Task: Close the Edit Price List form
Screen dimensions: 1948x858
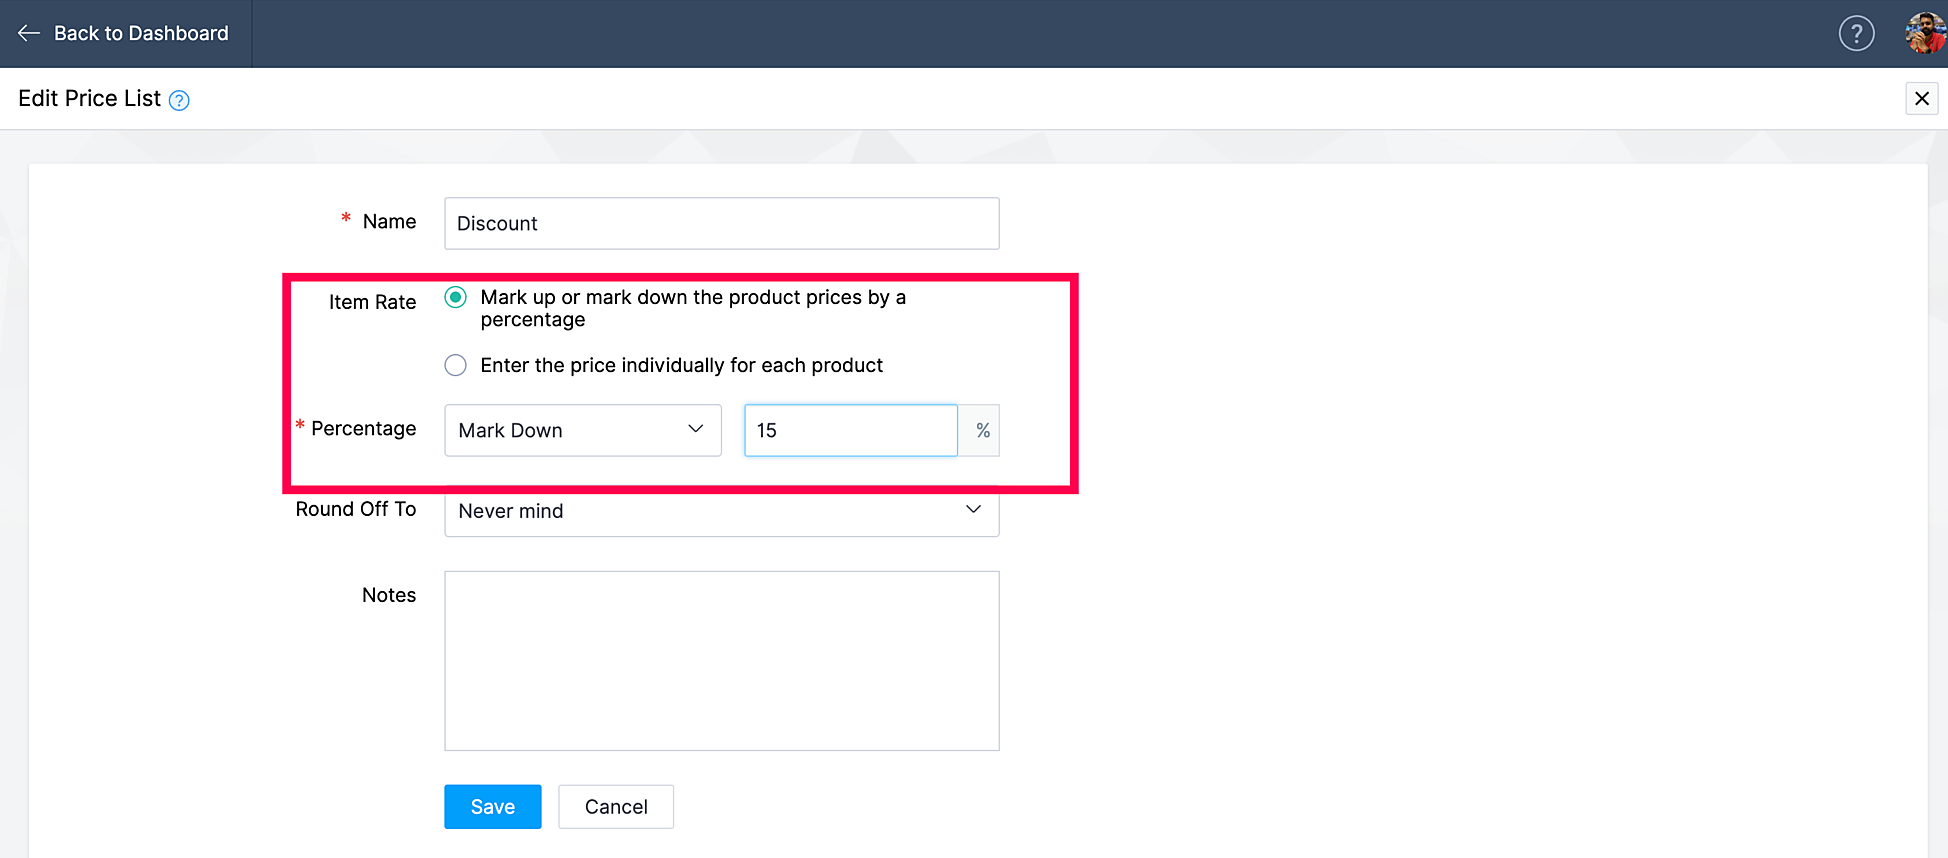Action: coord(1921,98)
